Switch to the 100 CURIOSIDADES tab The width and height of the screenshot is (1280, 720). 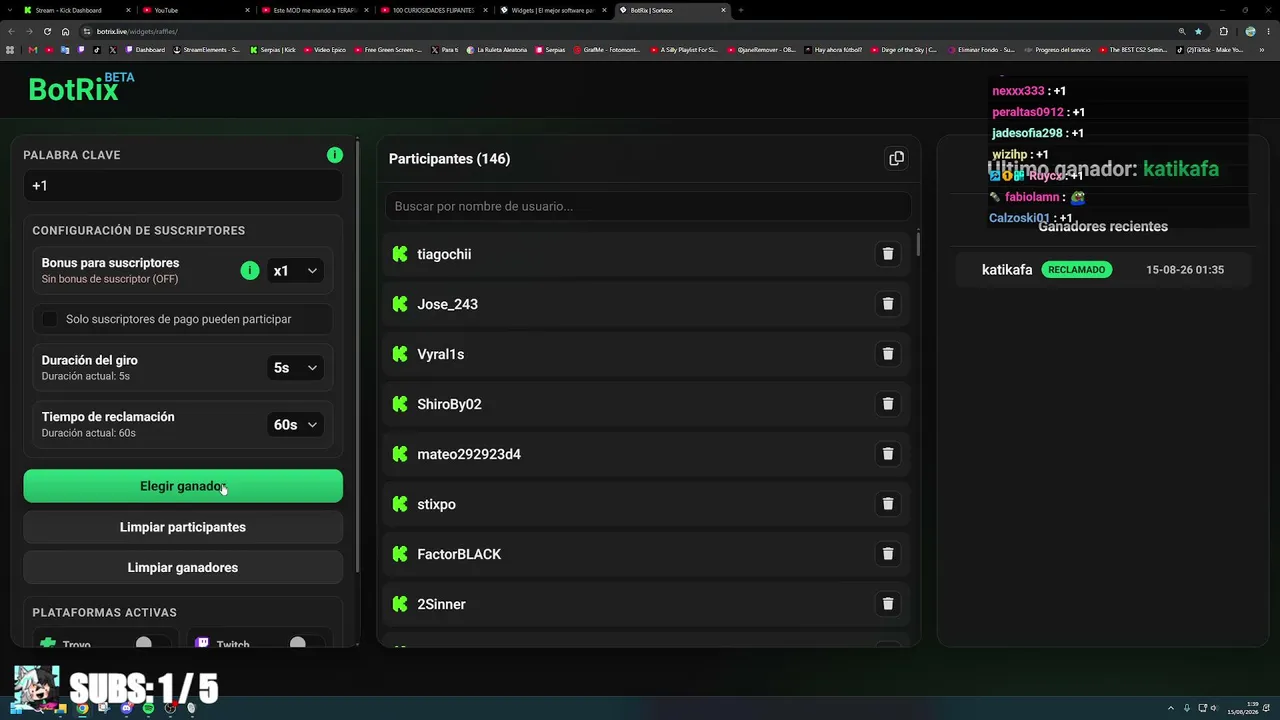pyautogui.click(x=433, y=10)
